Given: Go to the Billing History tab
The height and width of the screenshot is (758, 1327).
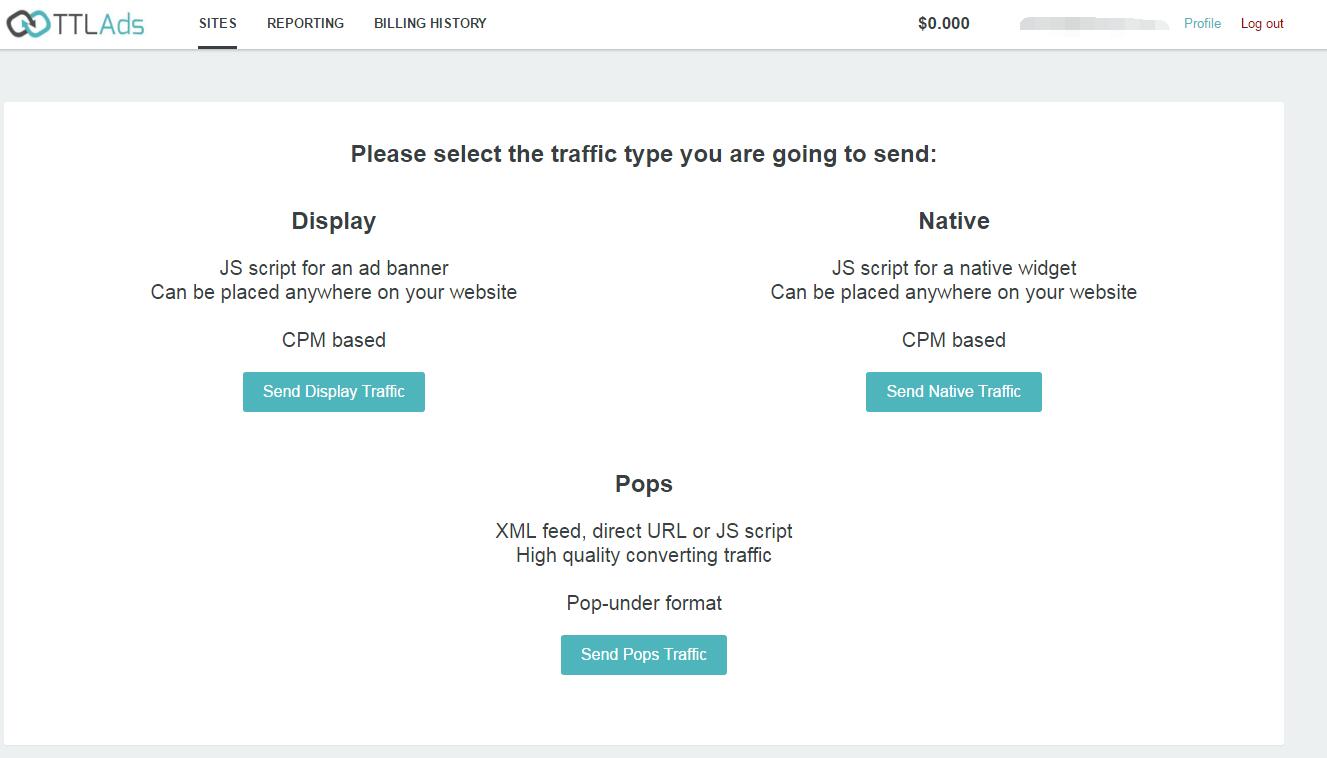Looking at the screenshot, I should click(430, 23).
